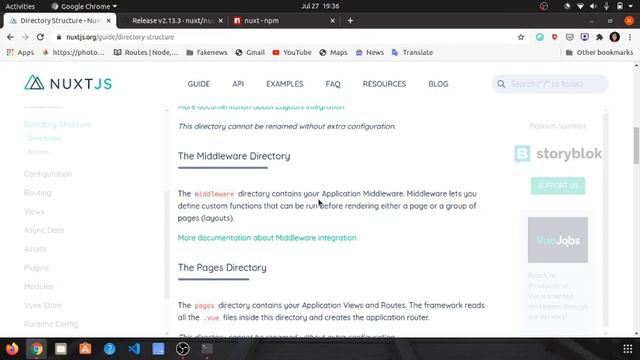Open the Extensions puzzle icon
Screen dimensions: 640x360
pos(599,37)
